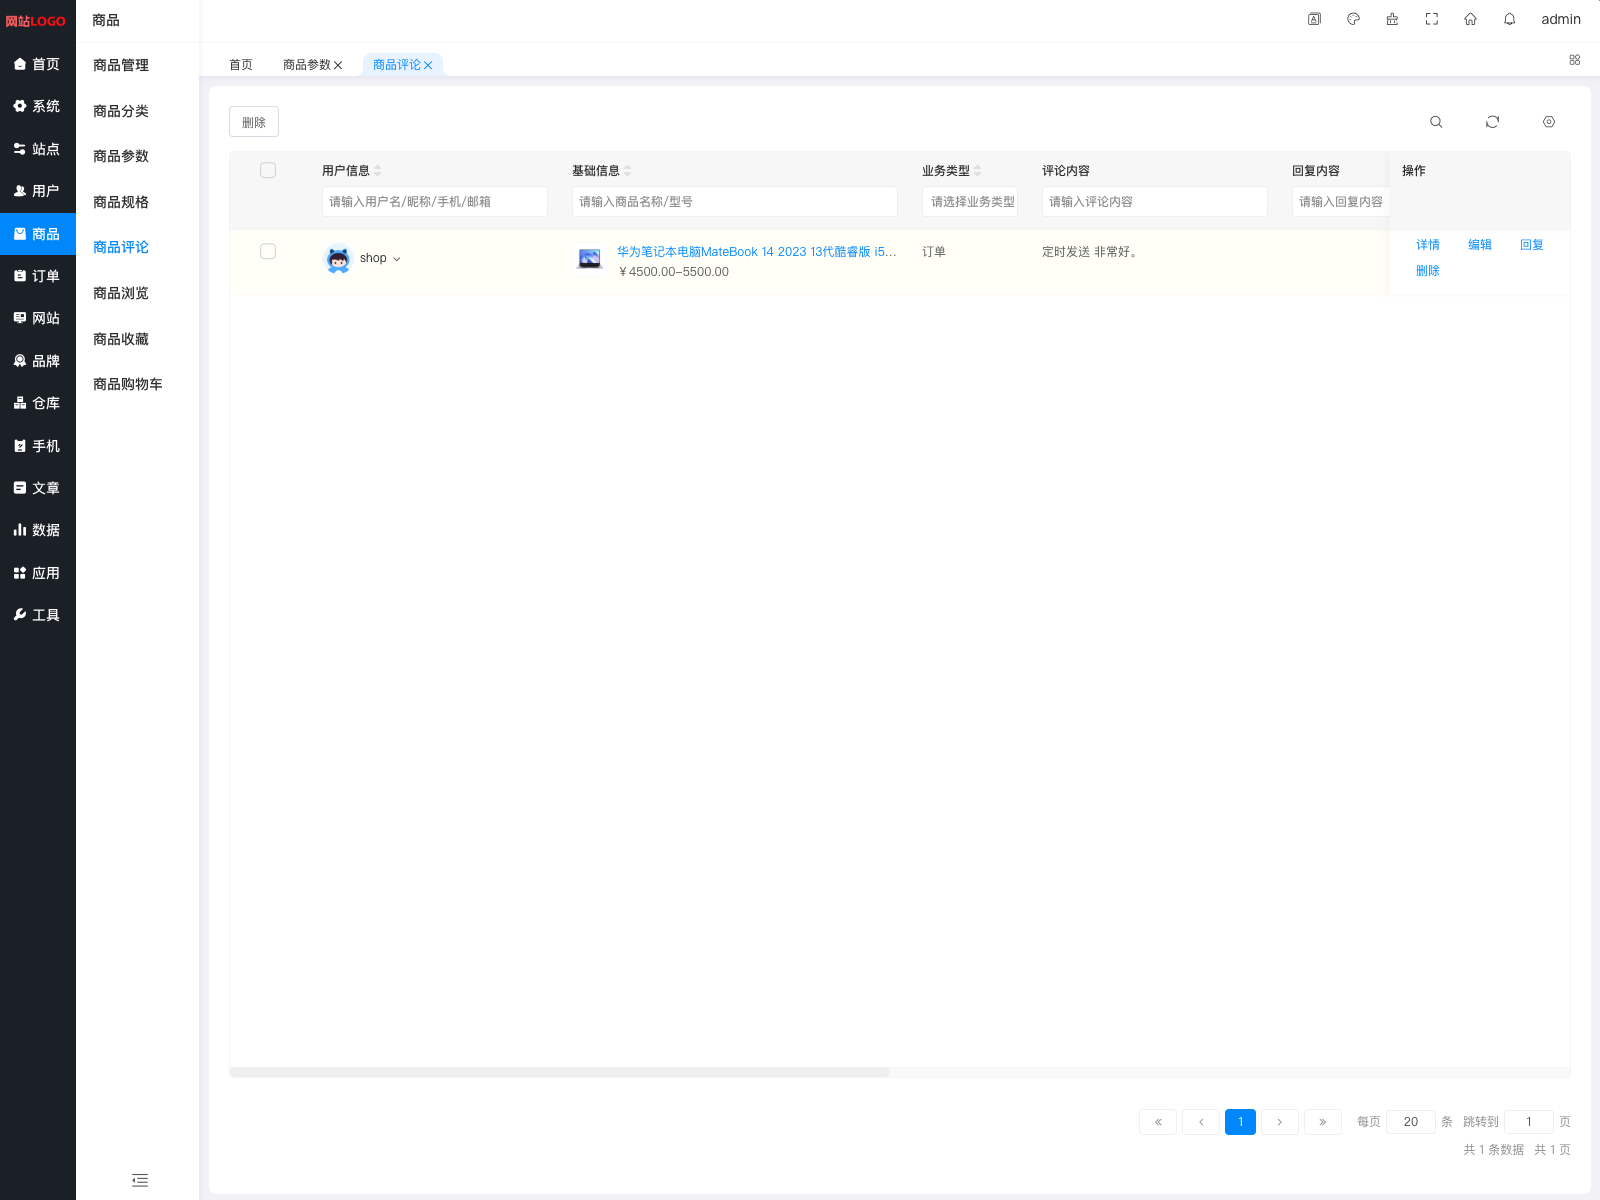Close the 商品评论 tab
The width and height of the screenshot is (1600, 1200).
click(428, 65)
